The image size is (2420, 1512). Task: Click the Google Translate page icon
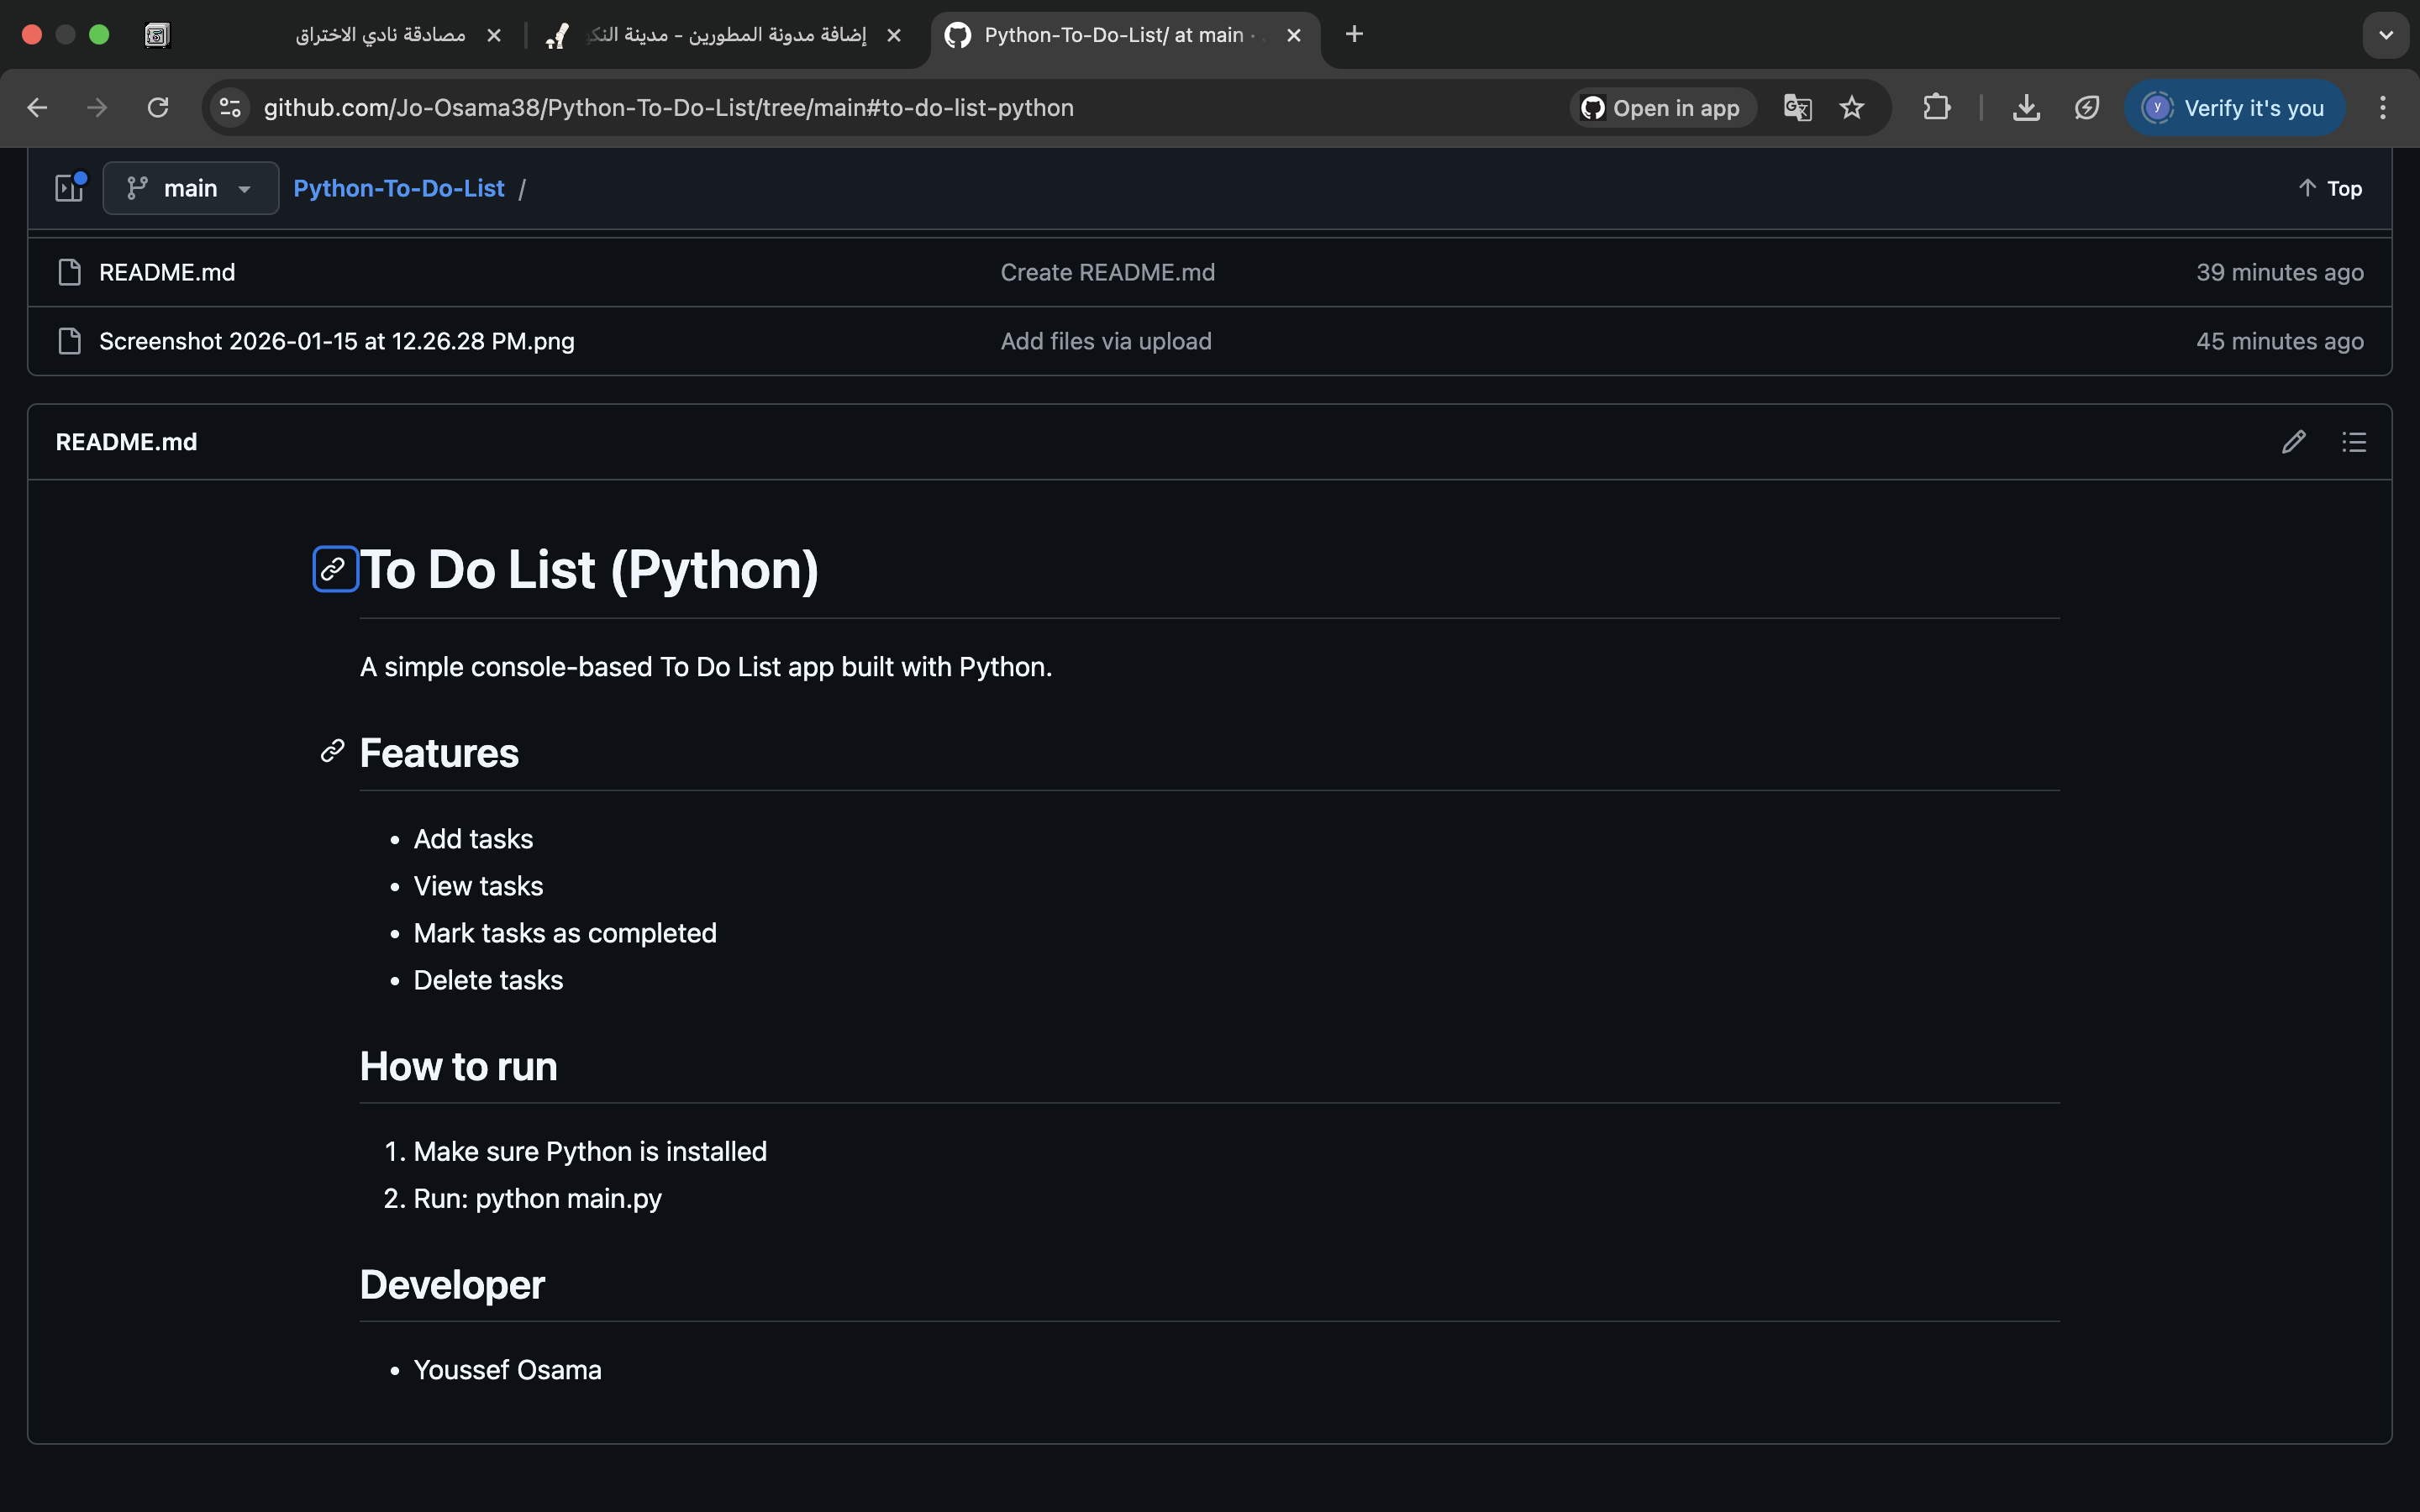pos(1797,108)
